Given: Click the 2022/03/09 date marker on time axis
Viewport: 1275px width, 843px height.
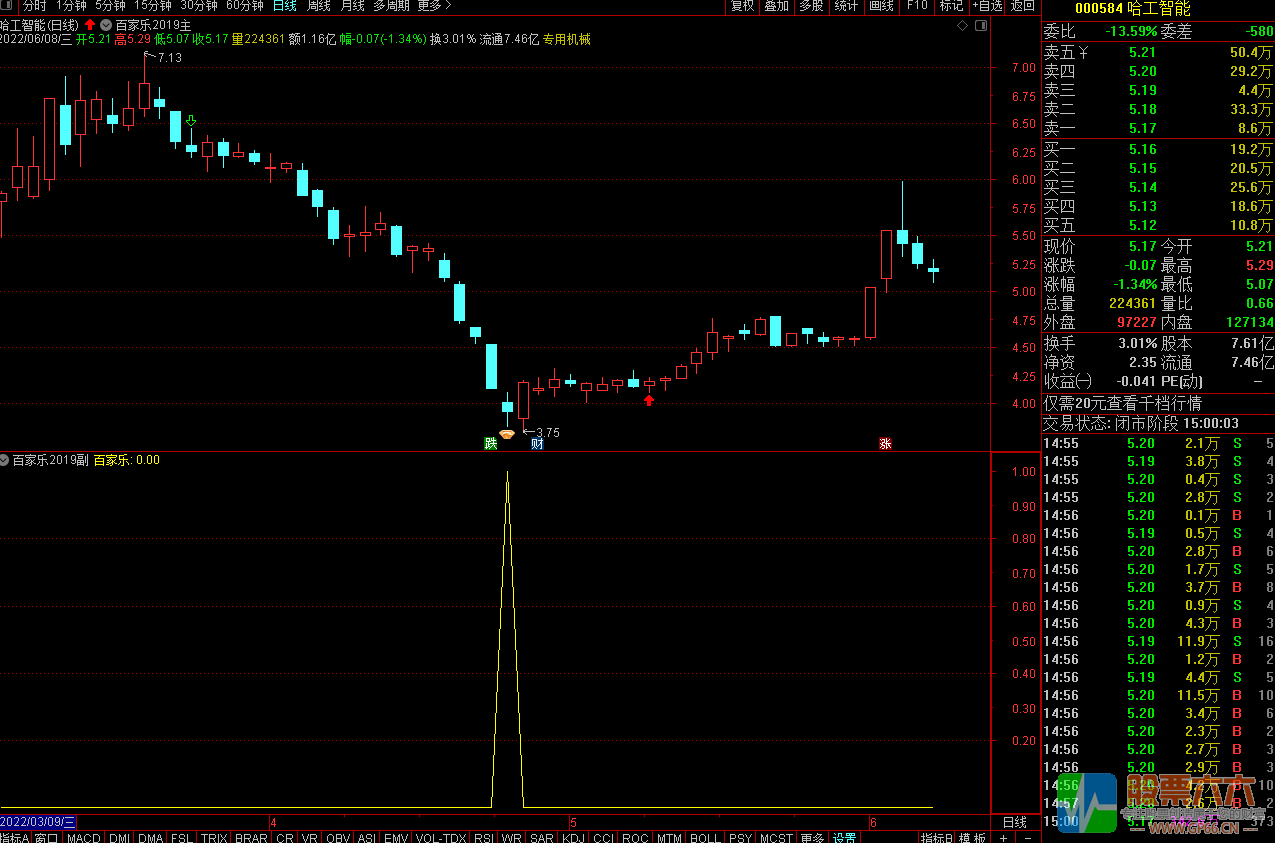Looking at the screenshot, I should 37,822.
